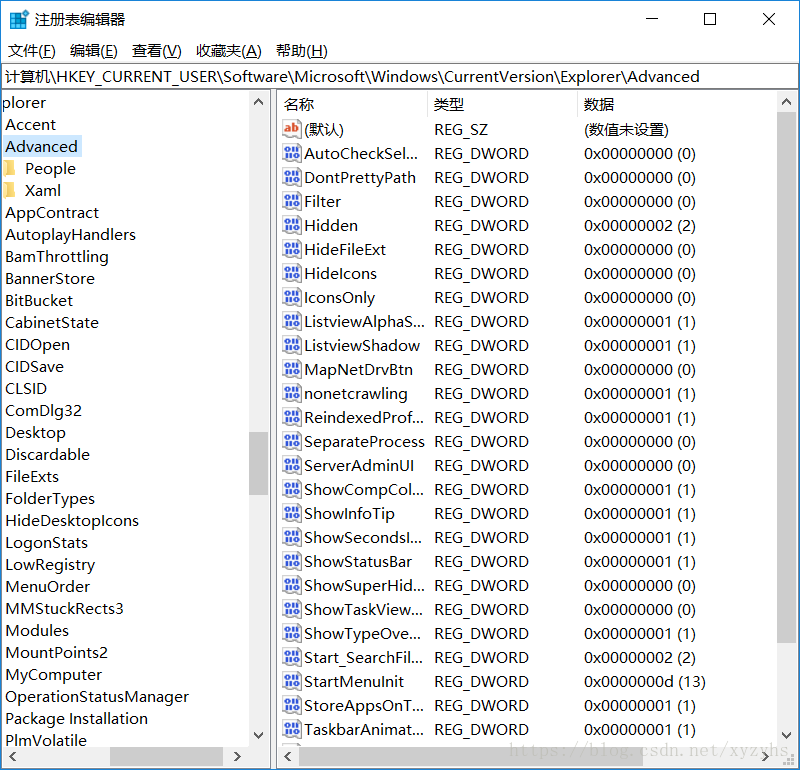Click the MapNetDrvBtn value icon
Image resolution: width=800 pixels, height=770 pixels.
point(291,369)
